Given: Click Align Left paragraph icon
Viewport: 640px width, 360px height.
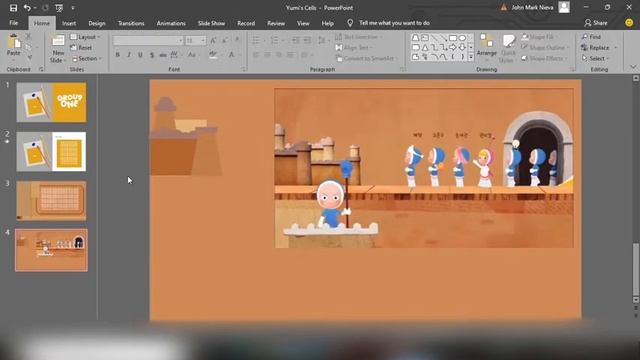Looking at the screenshot, I should 256,55.
